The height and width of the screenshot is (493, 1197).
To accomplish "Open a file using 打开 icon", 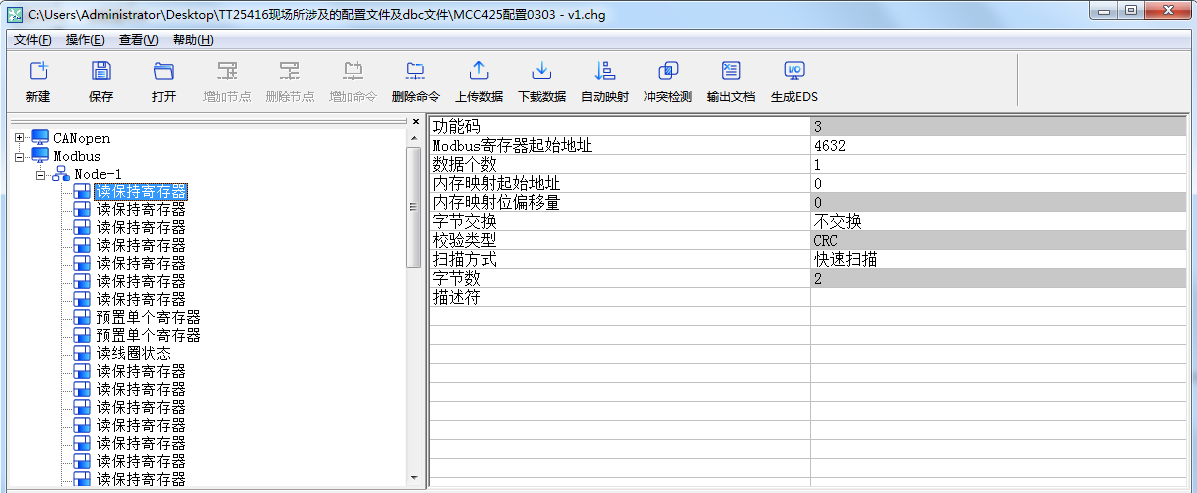I will tap(163, 72).
